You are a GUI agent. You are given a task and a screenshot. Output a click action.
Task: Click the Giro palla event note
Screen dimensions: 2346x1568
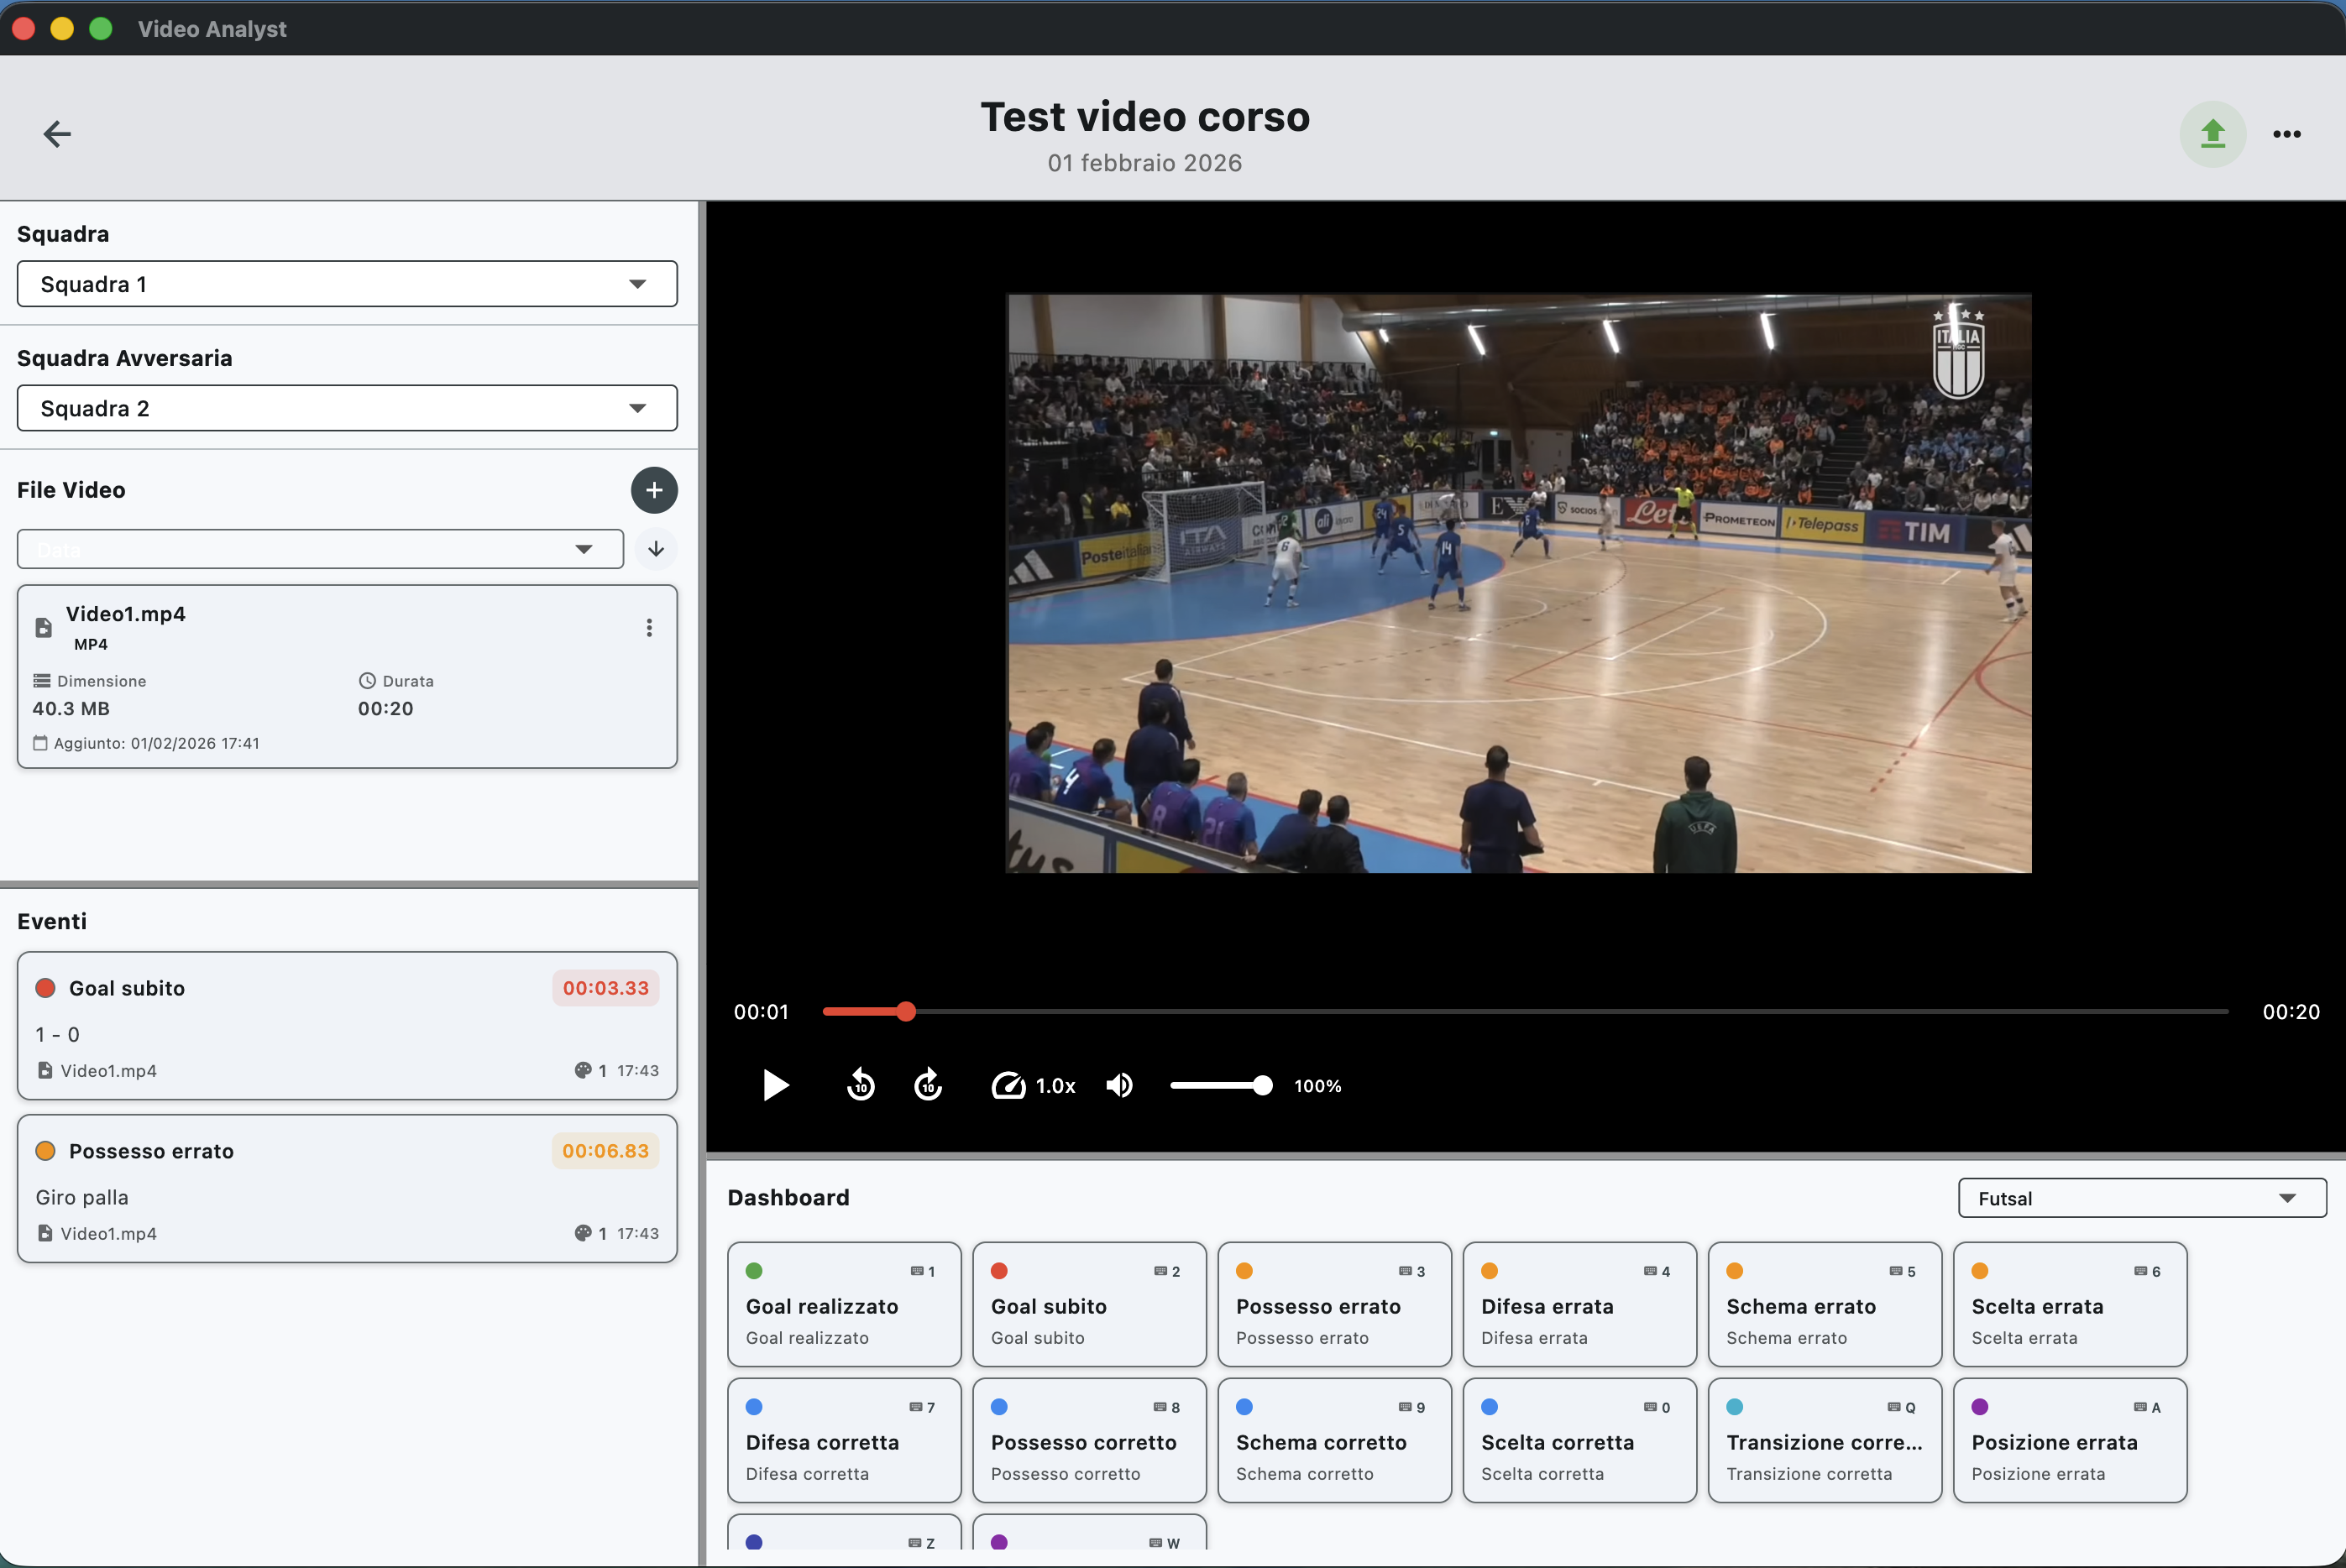(x=82, y=1197)
